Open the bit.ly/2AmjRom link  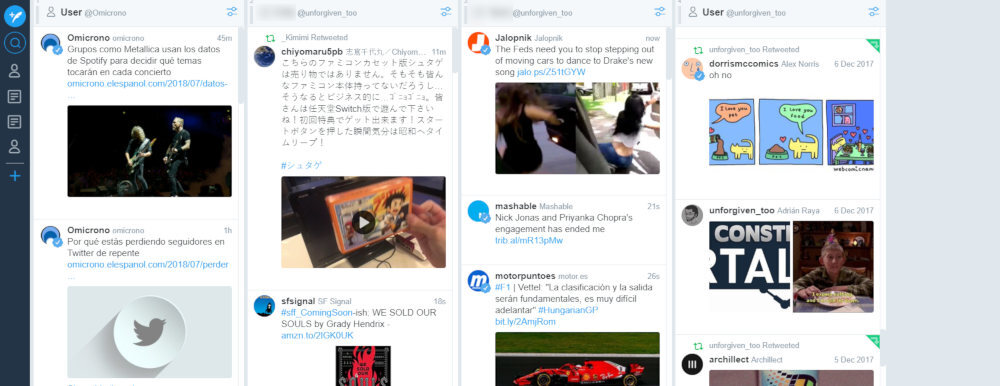(525, 322)
